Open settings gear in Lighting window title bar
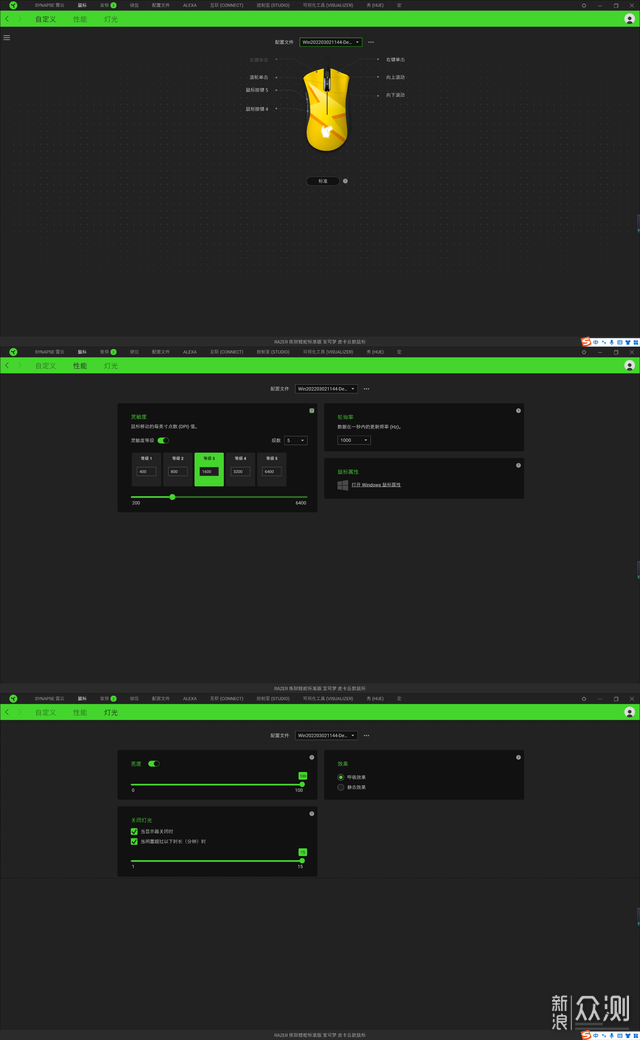 pos(584,698)
